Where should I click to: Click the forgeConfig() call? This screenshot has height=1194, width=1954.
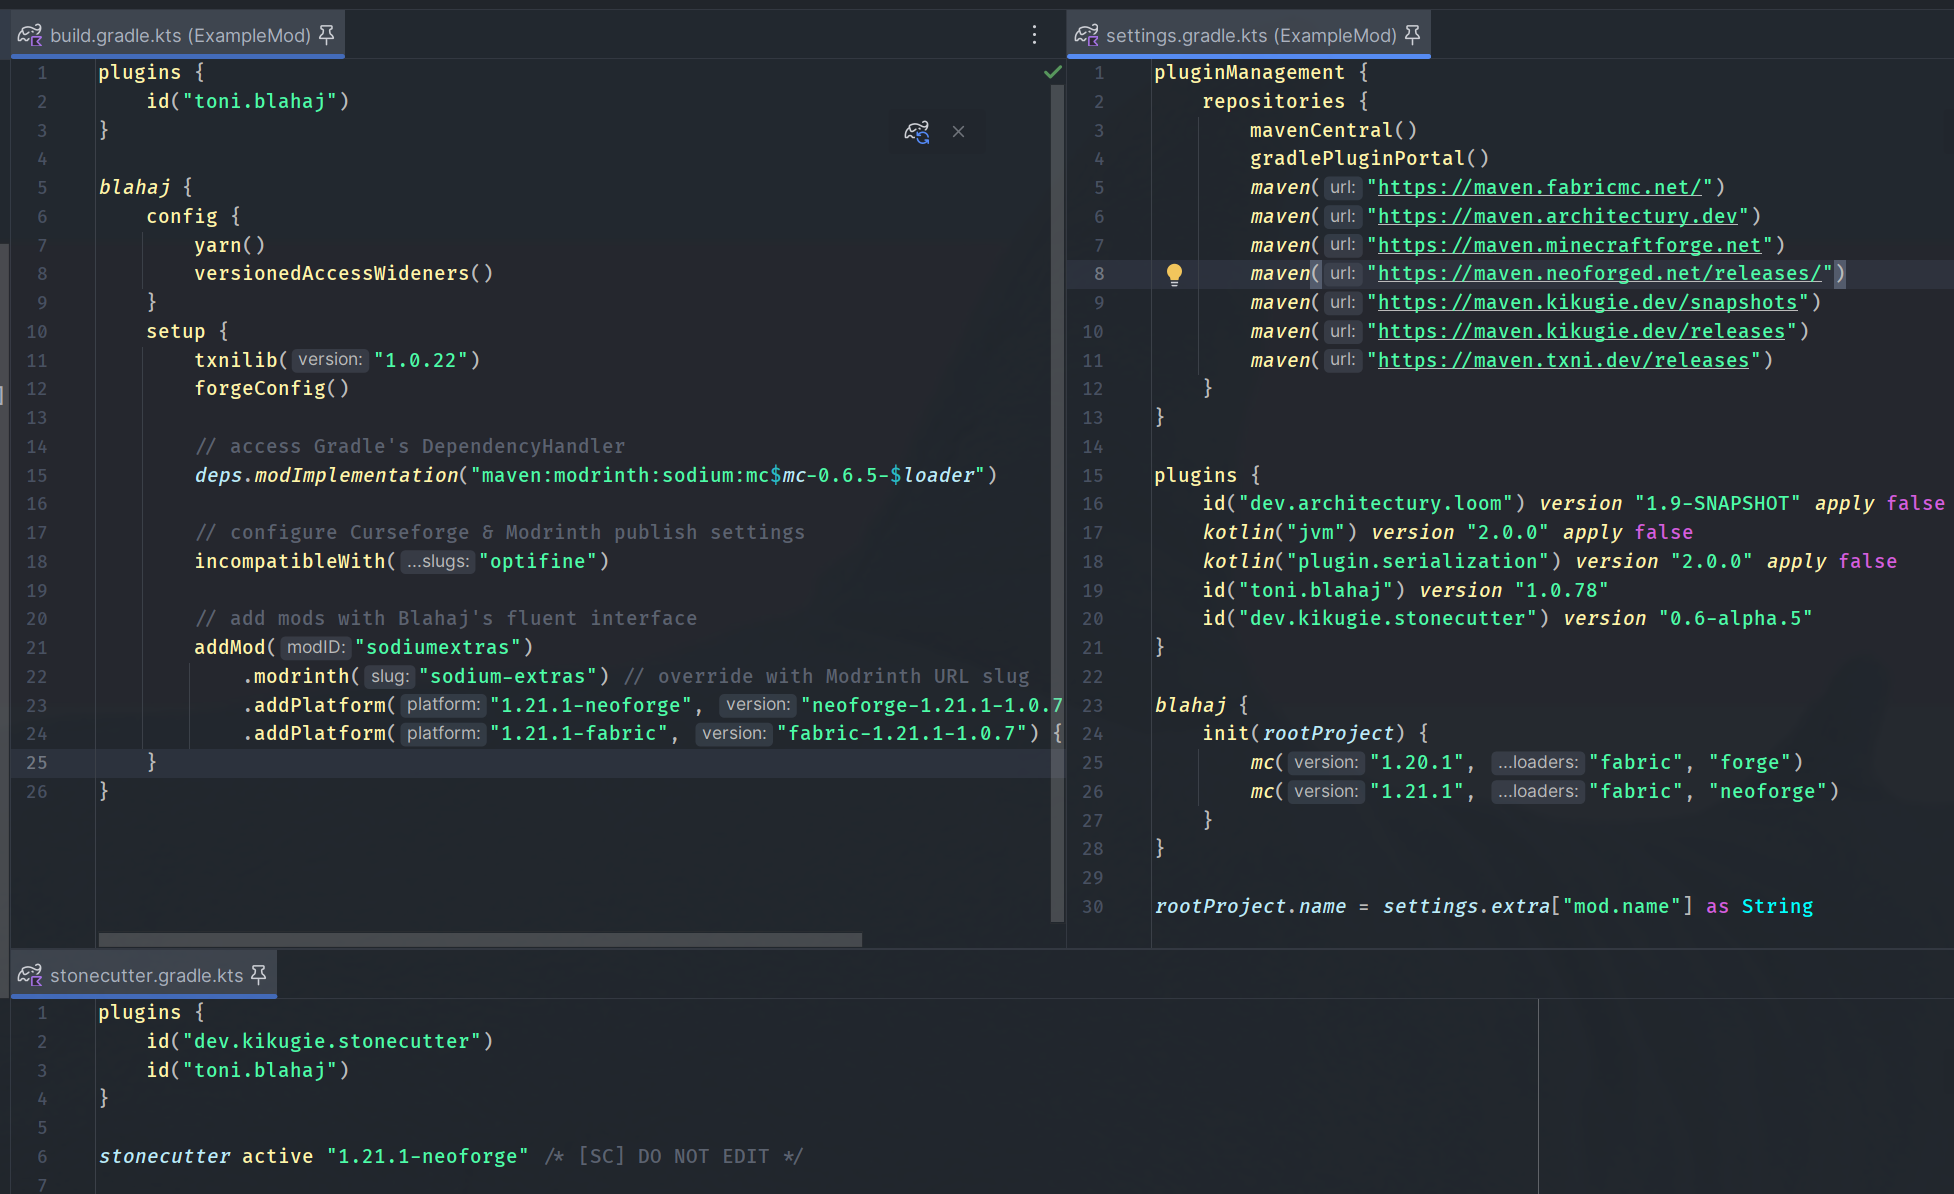(272, 389)
